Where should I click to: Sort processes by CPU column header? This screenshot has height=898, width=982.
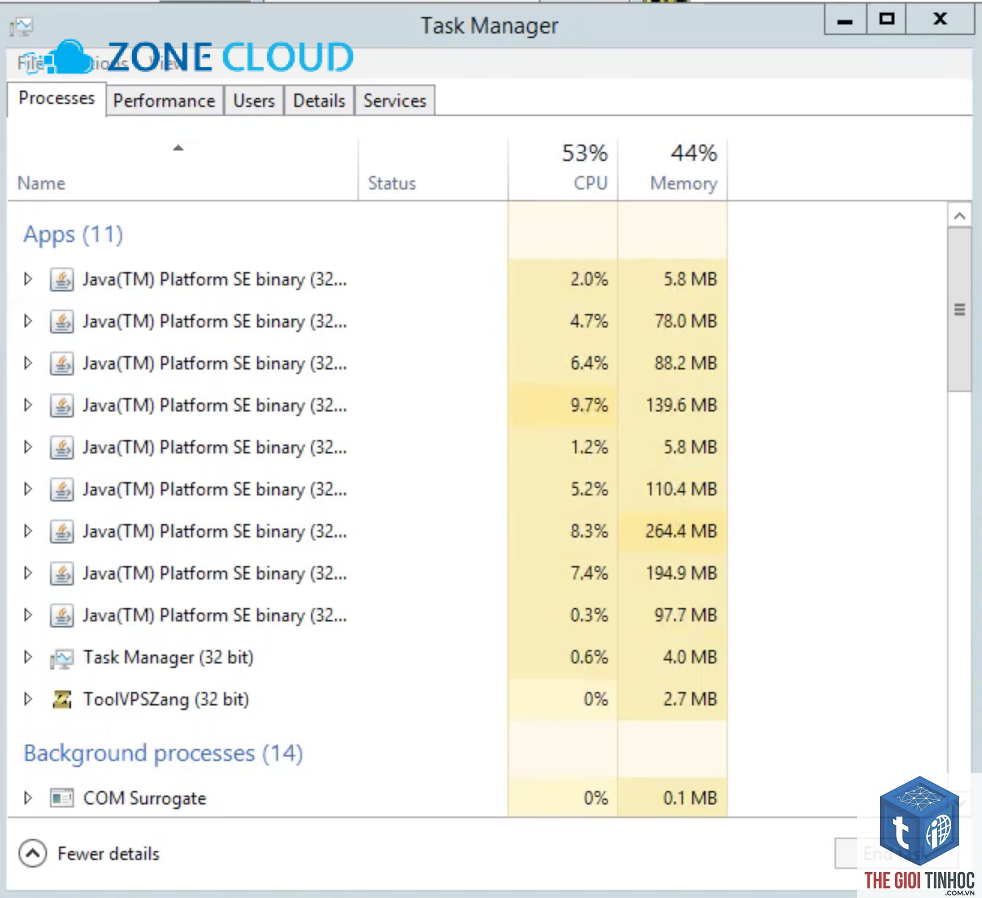[x=564, y=169]
